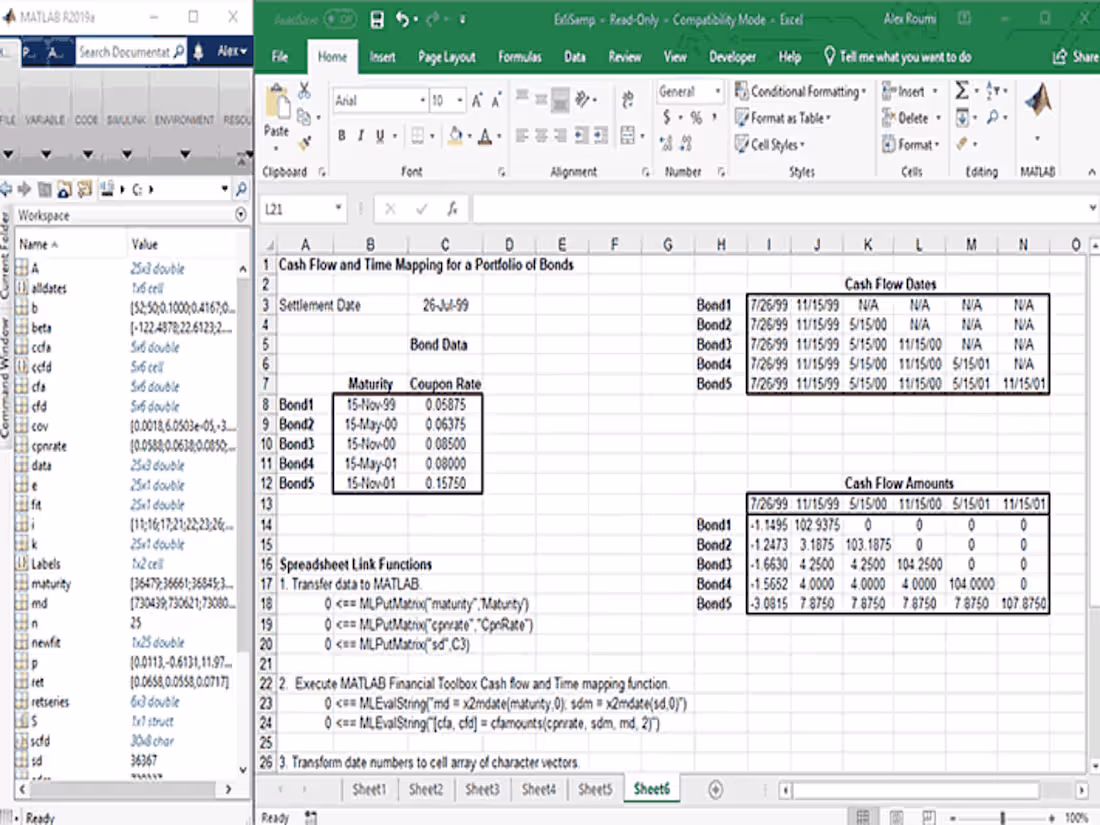Toggle bold formatting

click(342, 135)
